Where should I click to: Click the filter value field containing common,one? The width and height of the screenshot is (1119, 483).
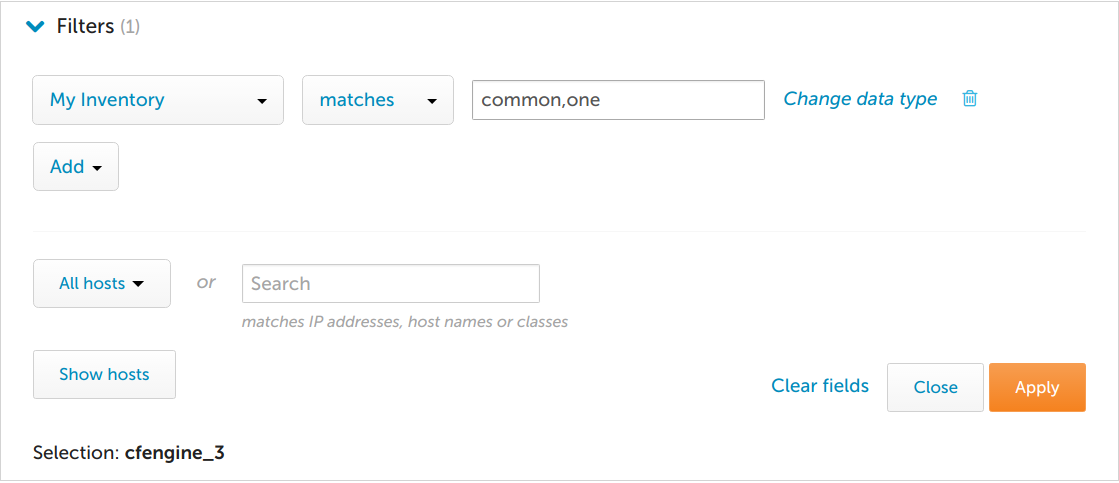click(x=617, y=100)
